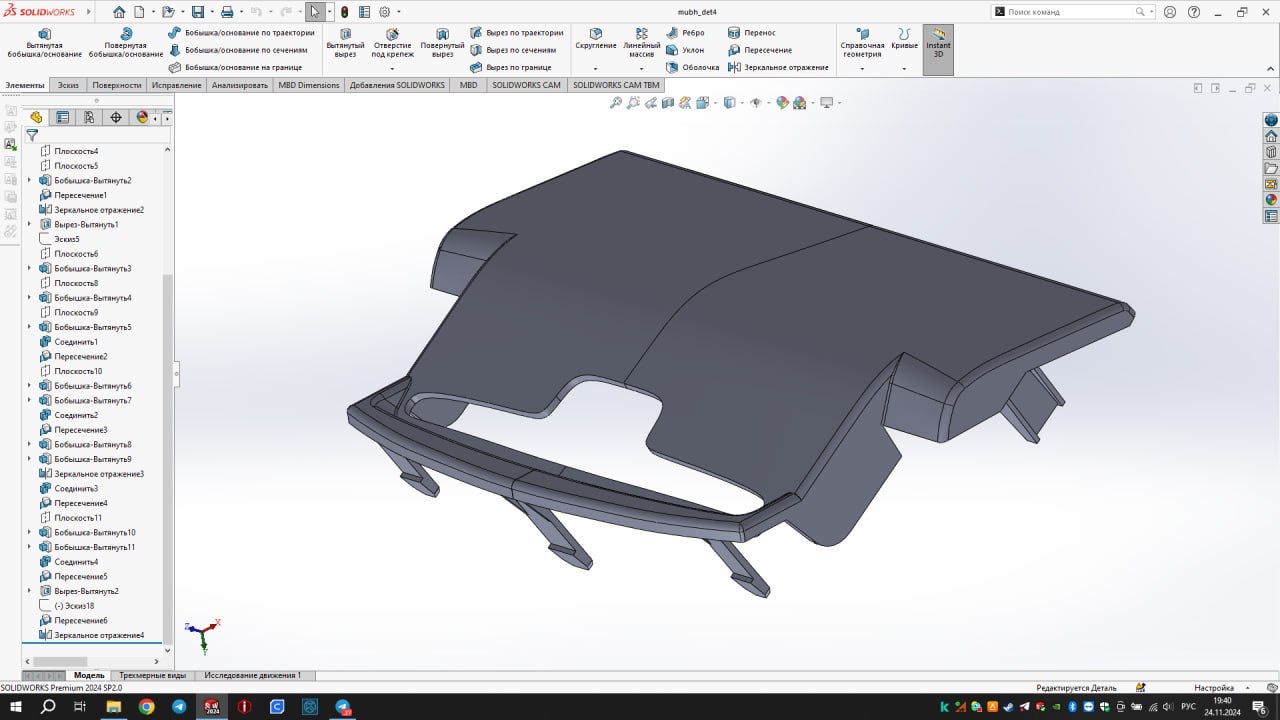Screen dimensions: 1280x720
Task: Toggle the selection arrow tool
Action: point(315,12)
